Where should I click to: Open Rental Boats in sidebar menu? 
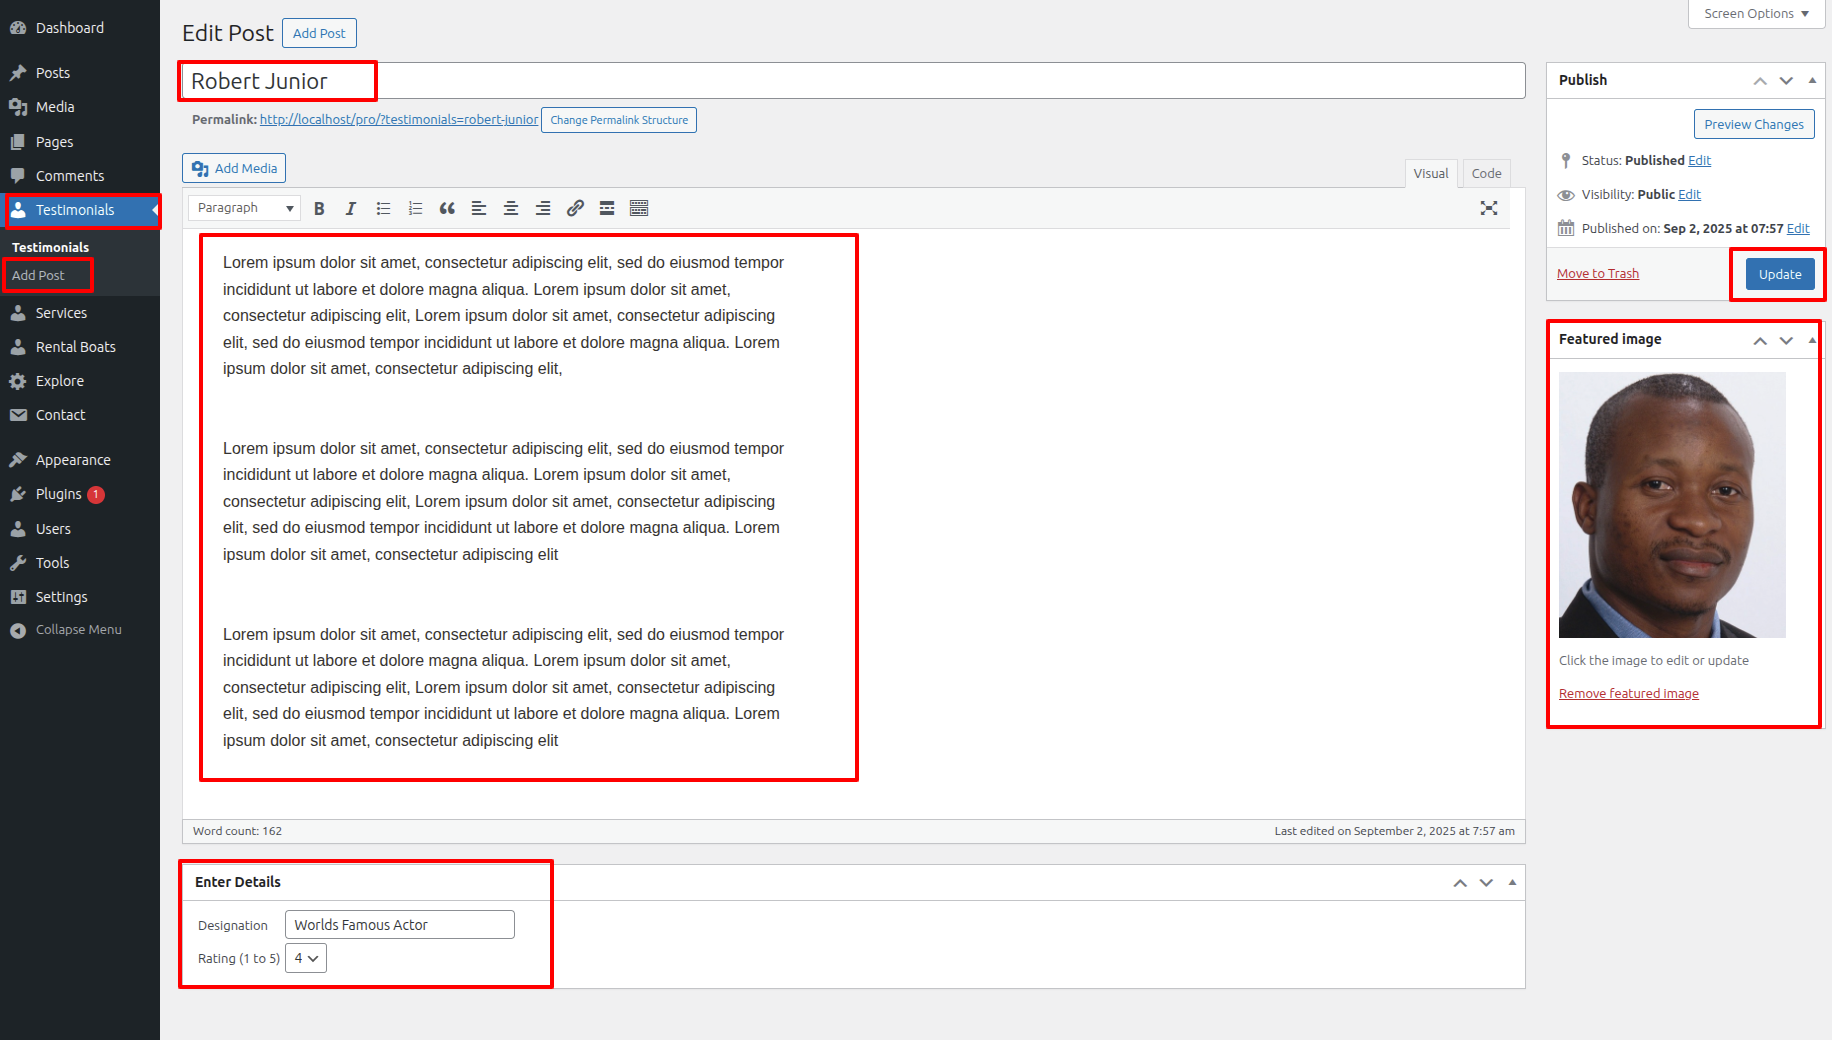[x=76, y=347]
